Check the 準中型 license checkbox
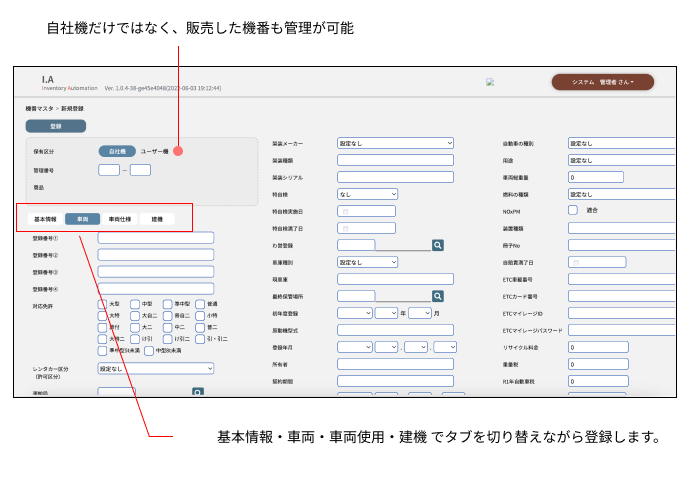 [x=167, y=304]
